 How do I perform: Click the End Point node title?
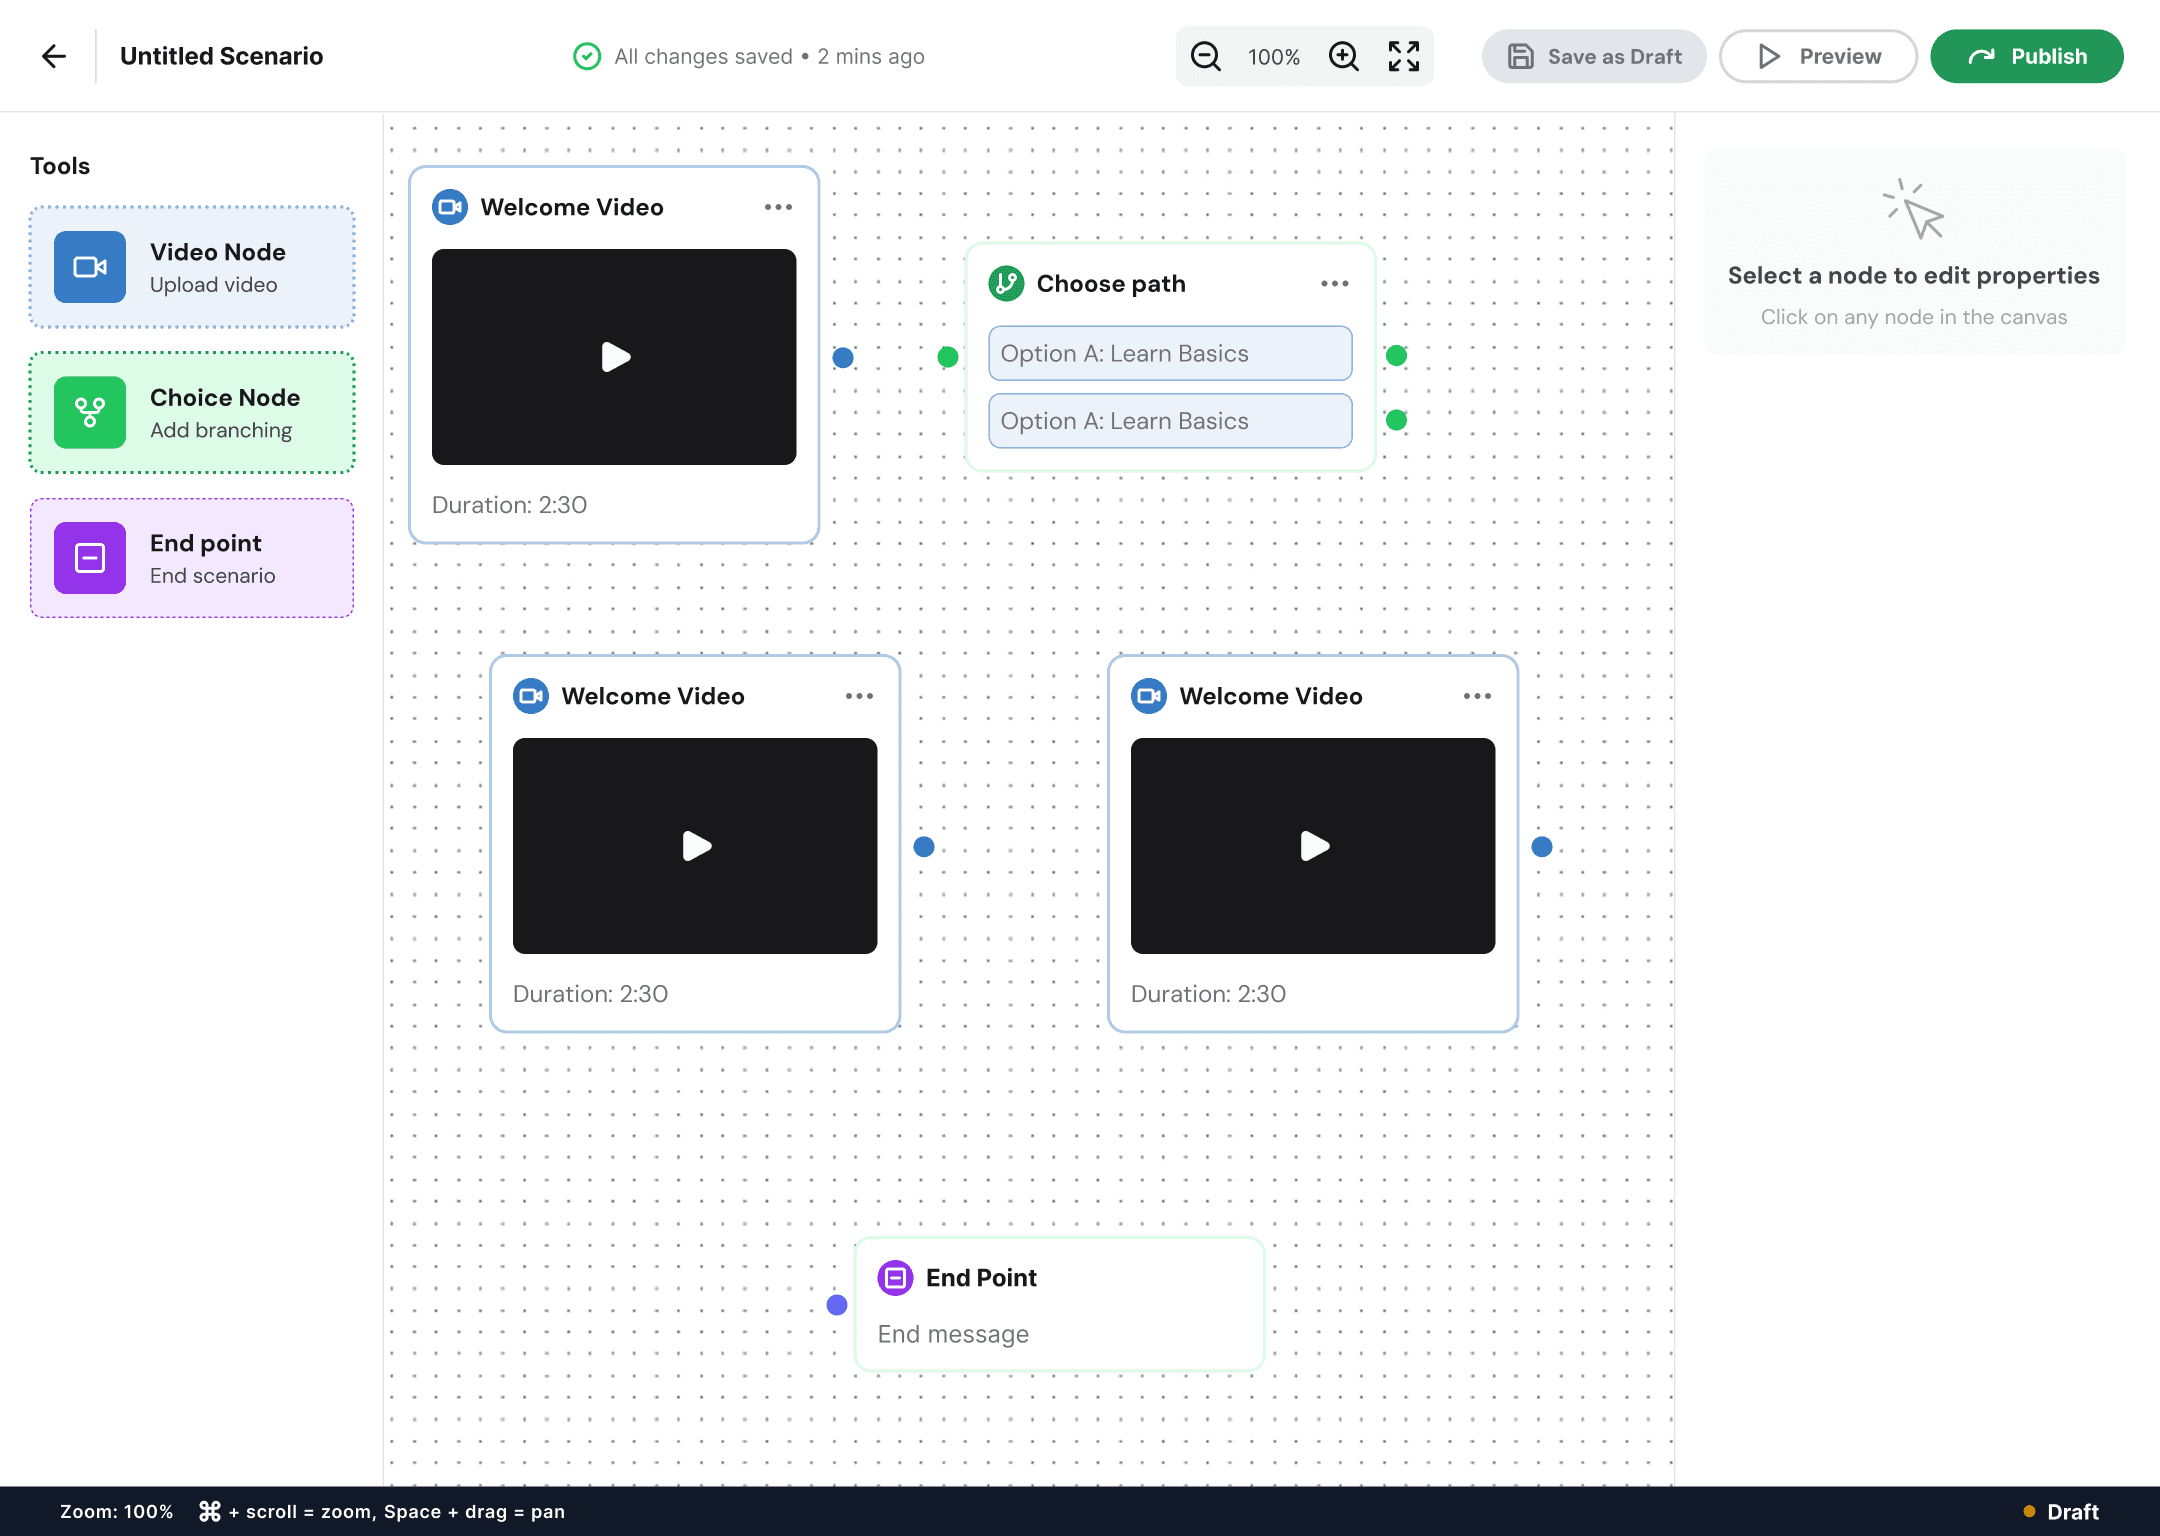(x=981, y=1278)
